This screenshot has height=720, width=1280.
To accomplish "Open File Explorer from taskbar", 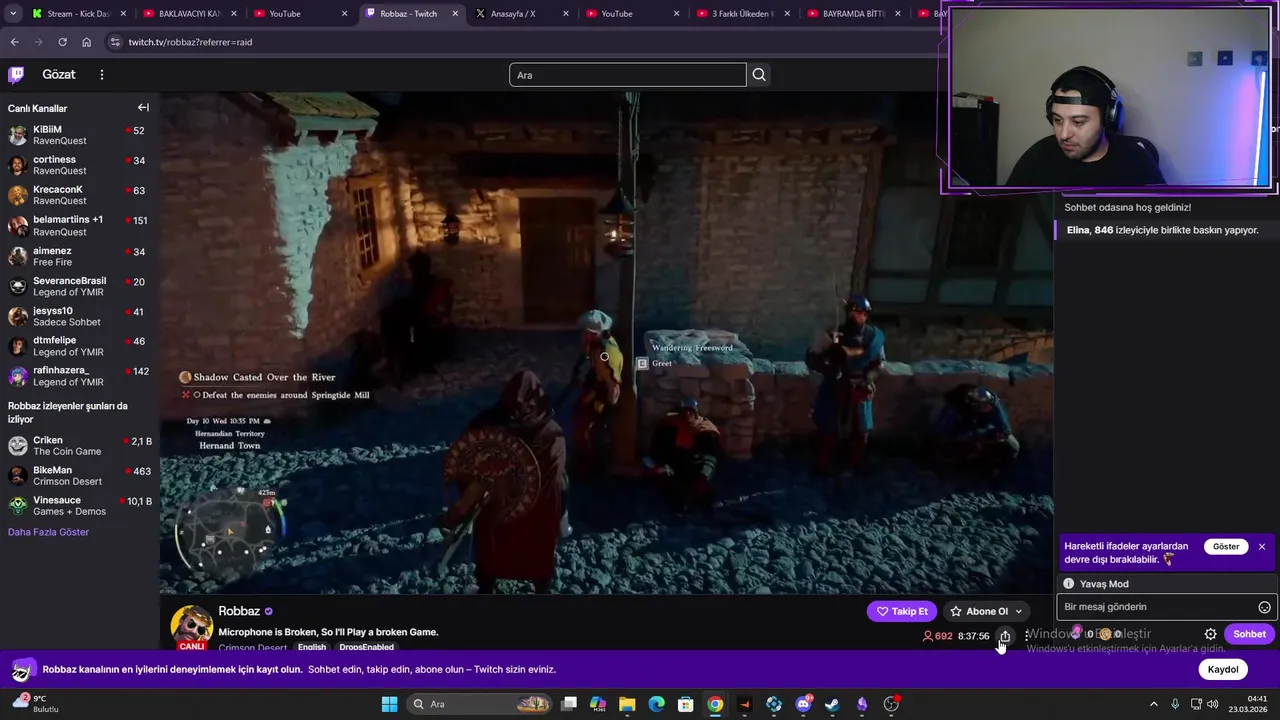I will 627,704.
